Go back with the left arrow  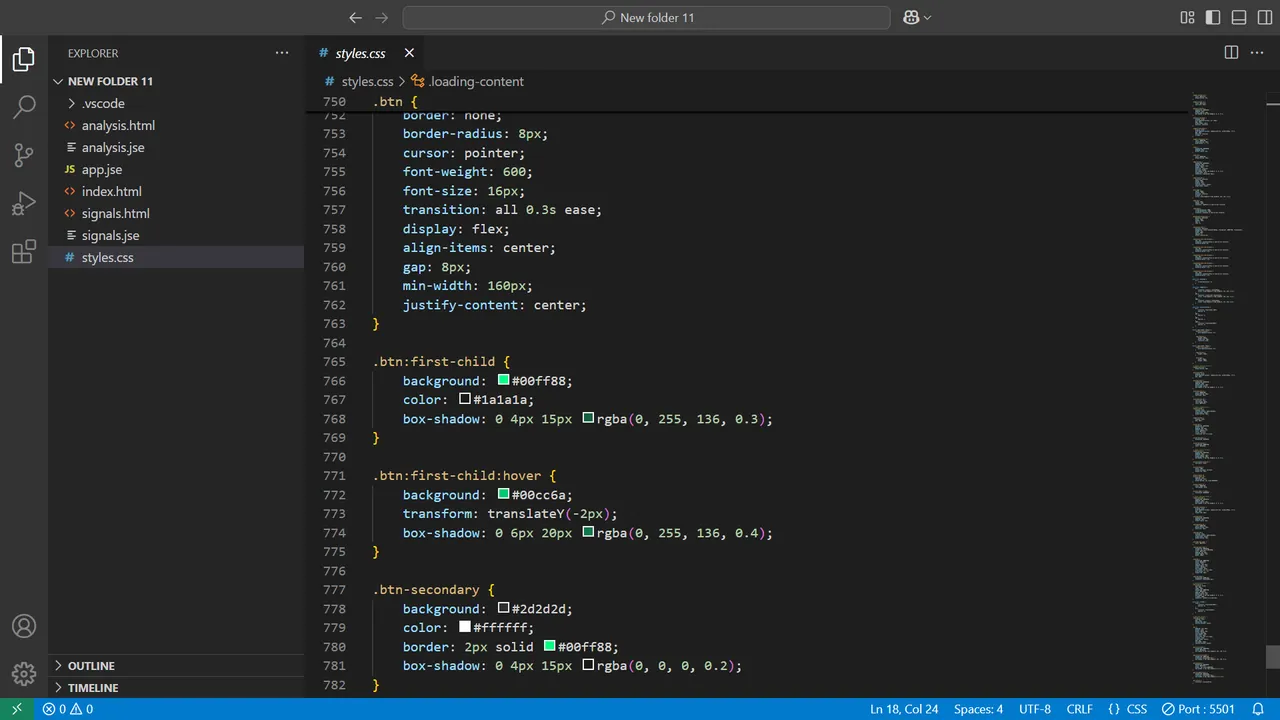coord(355,17)
